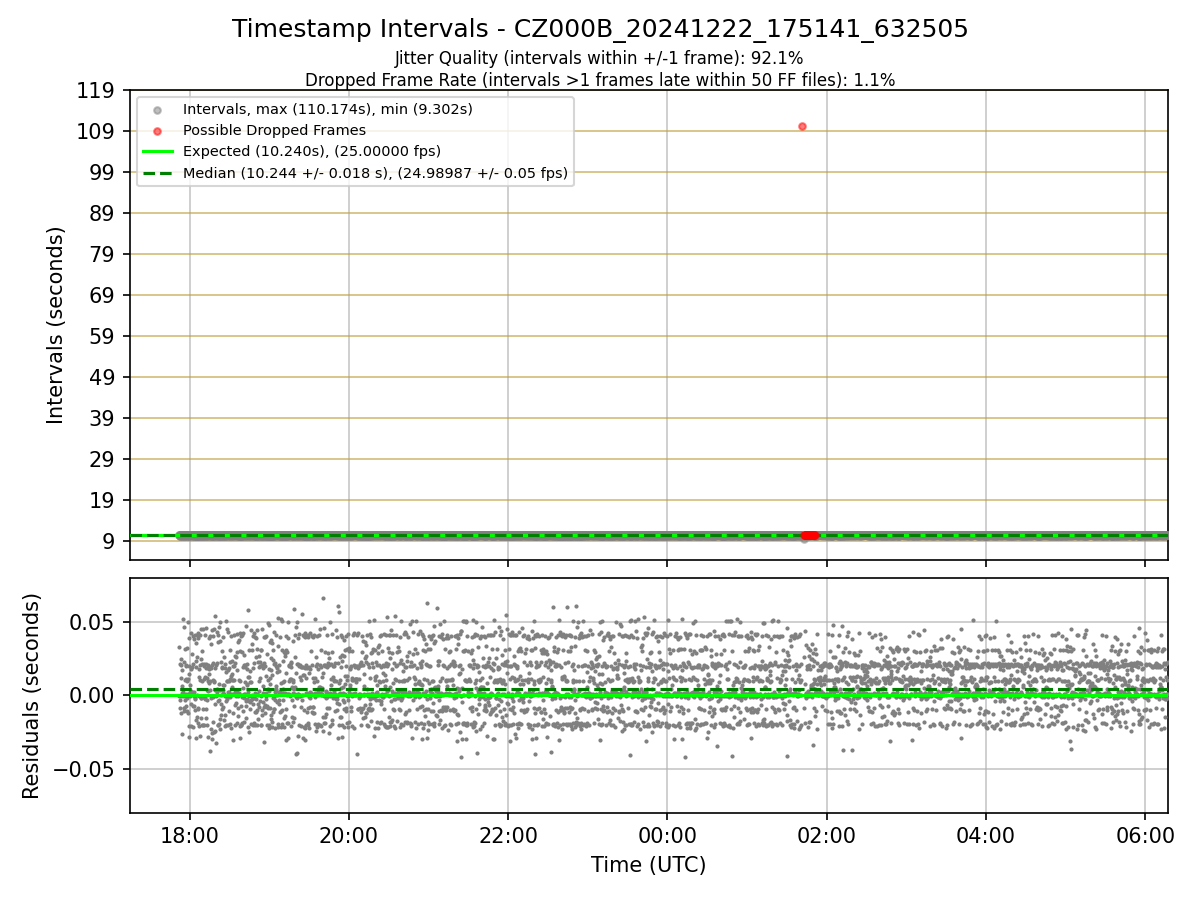The height and width of the screenshot is (900, 1200).
Task: Select the plot title with CZ000B_20241222_175141_632505
Action: (600, 29)
